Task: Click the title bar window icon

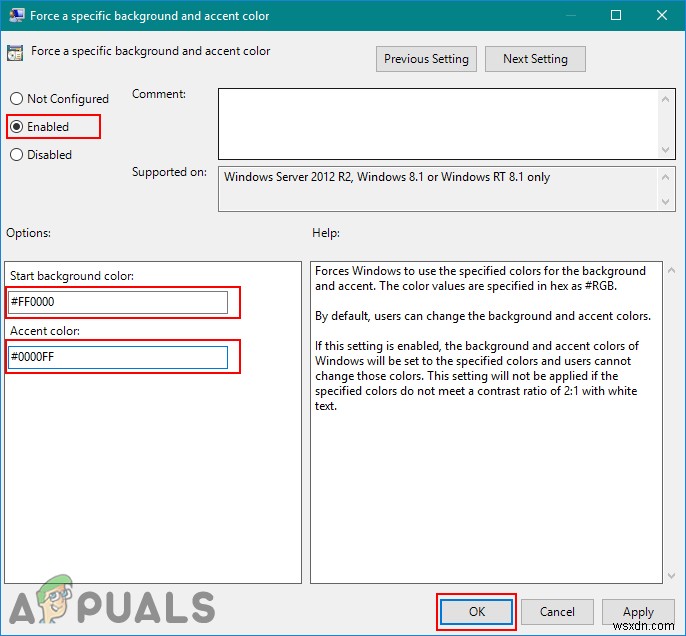Action: 17,15
